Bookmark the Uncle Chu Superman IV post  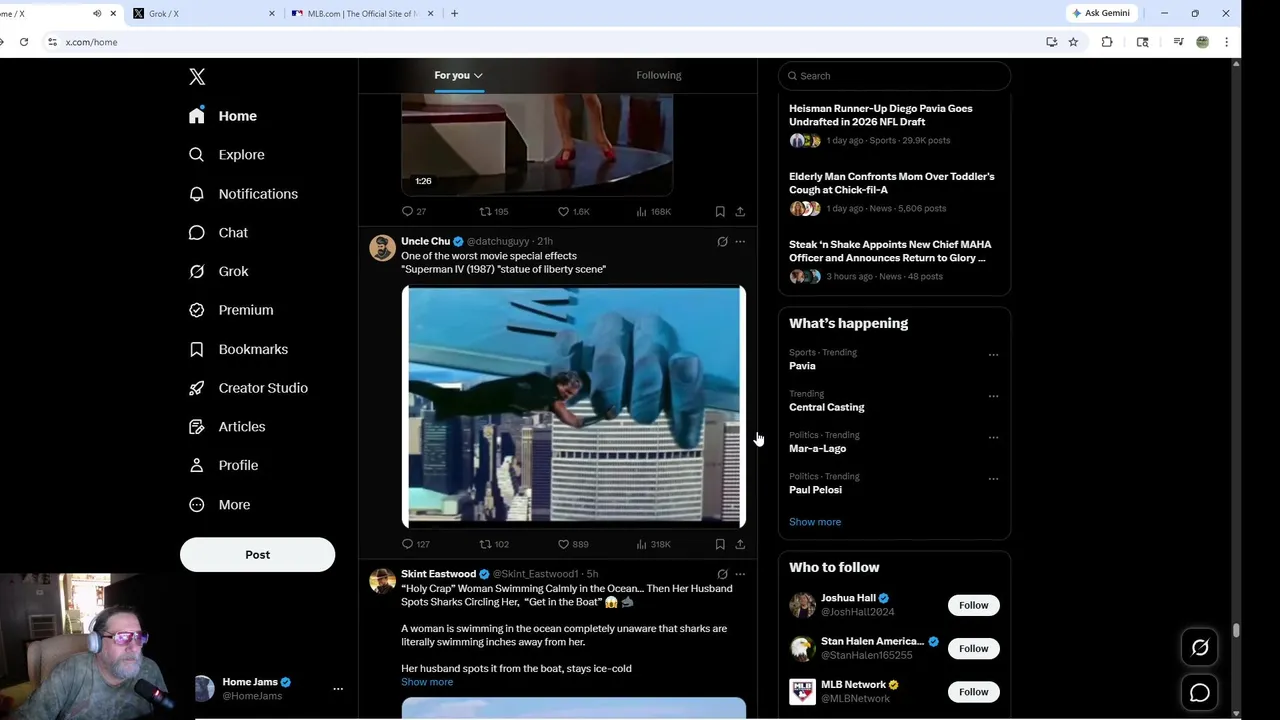coord(720,544)
